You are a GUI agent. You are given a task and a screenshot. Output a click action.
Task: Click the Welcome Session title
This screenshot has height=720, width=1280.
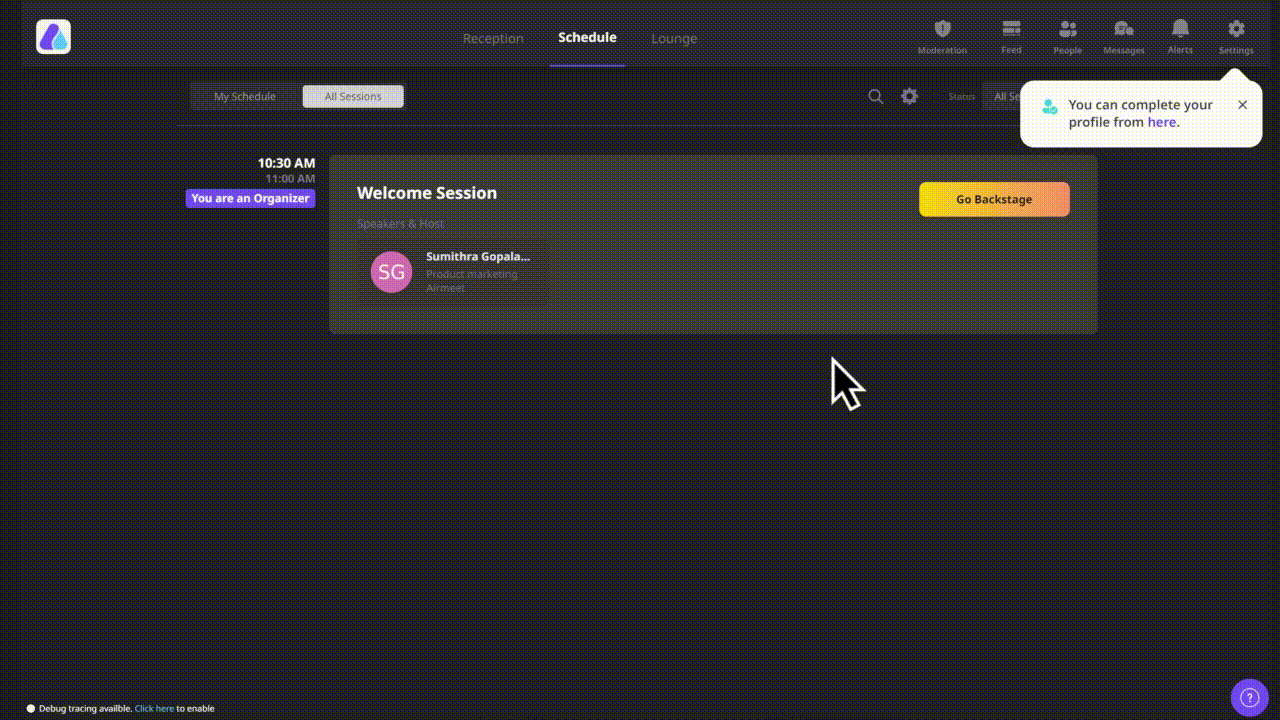[x=427, y=193]
